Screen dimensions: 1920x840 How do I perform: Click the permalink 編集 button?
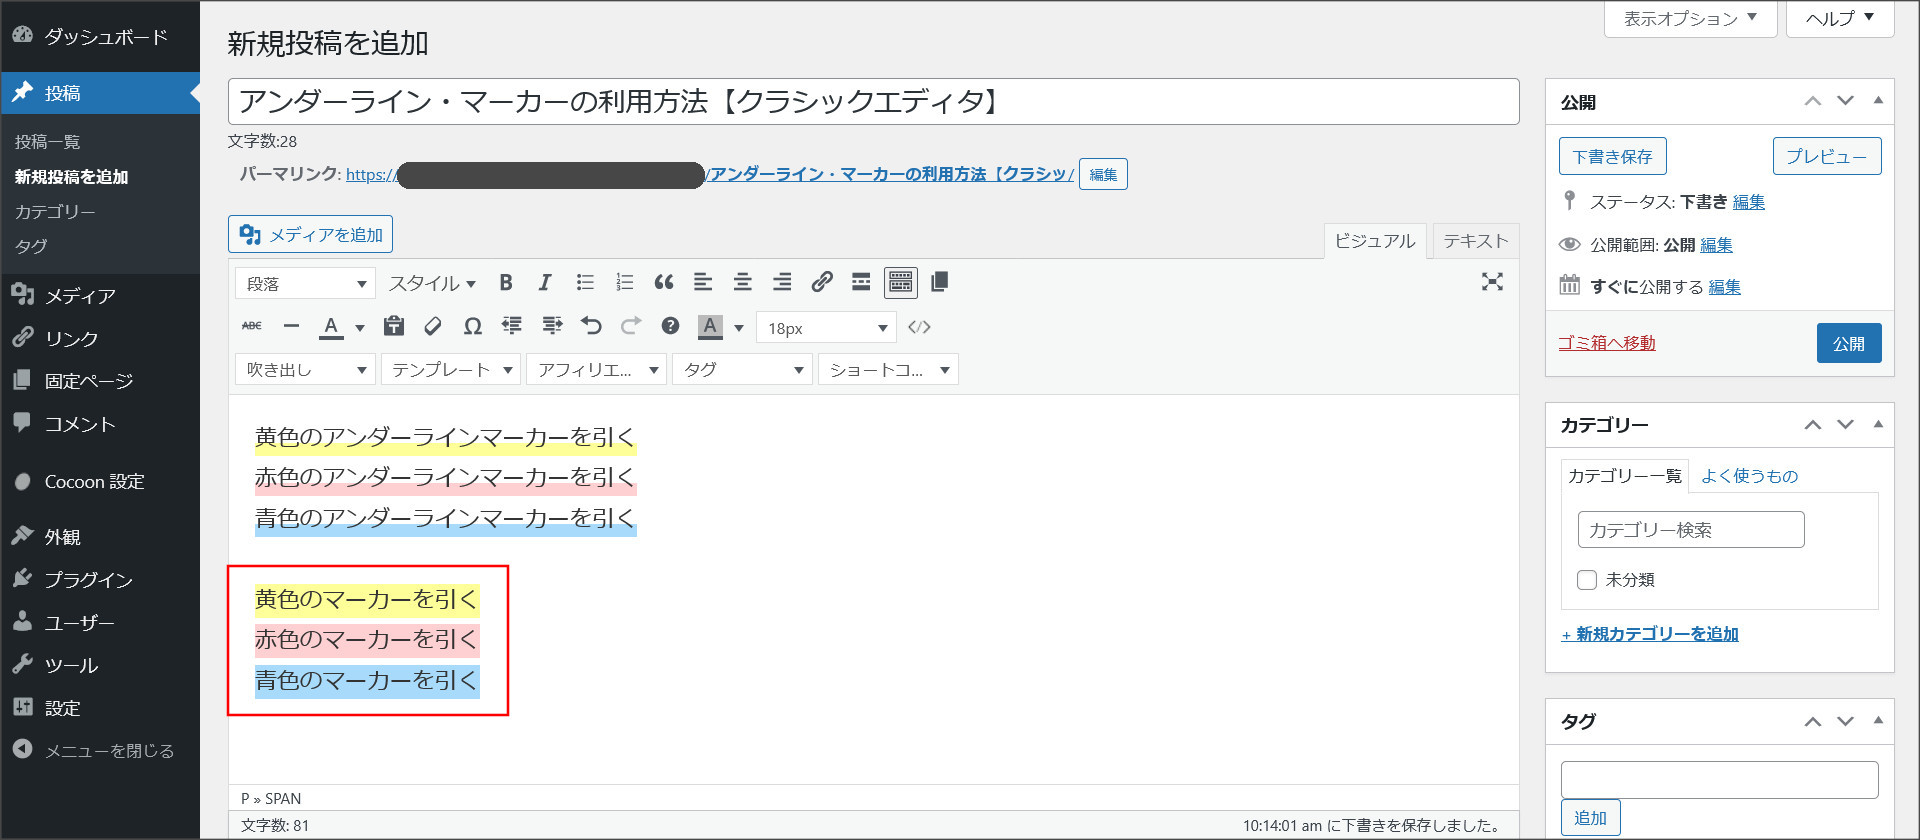coord(1103,174)
